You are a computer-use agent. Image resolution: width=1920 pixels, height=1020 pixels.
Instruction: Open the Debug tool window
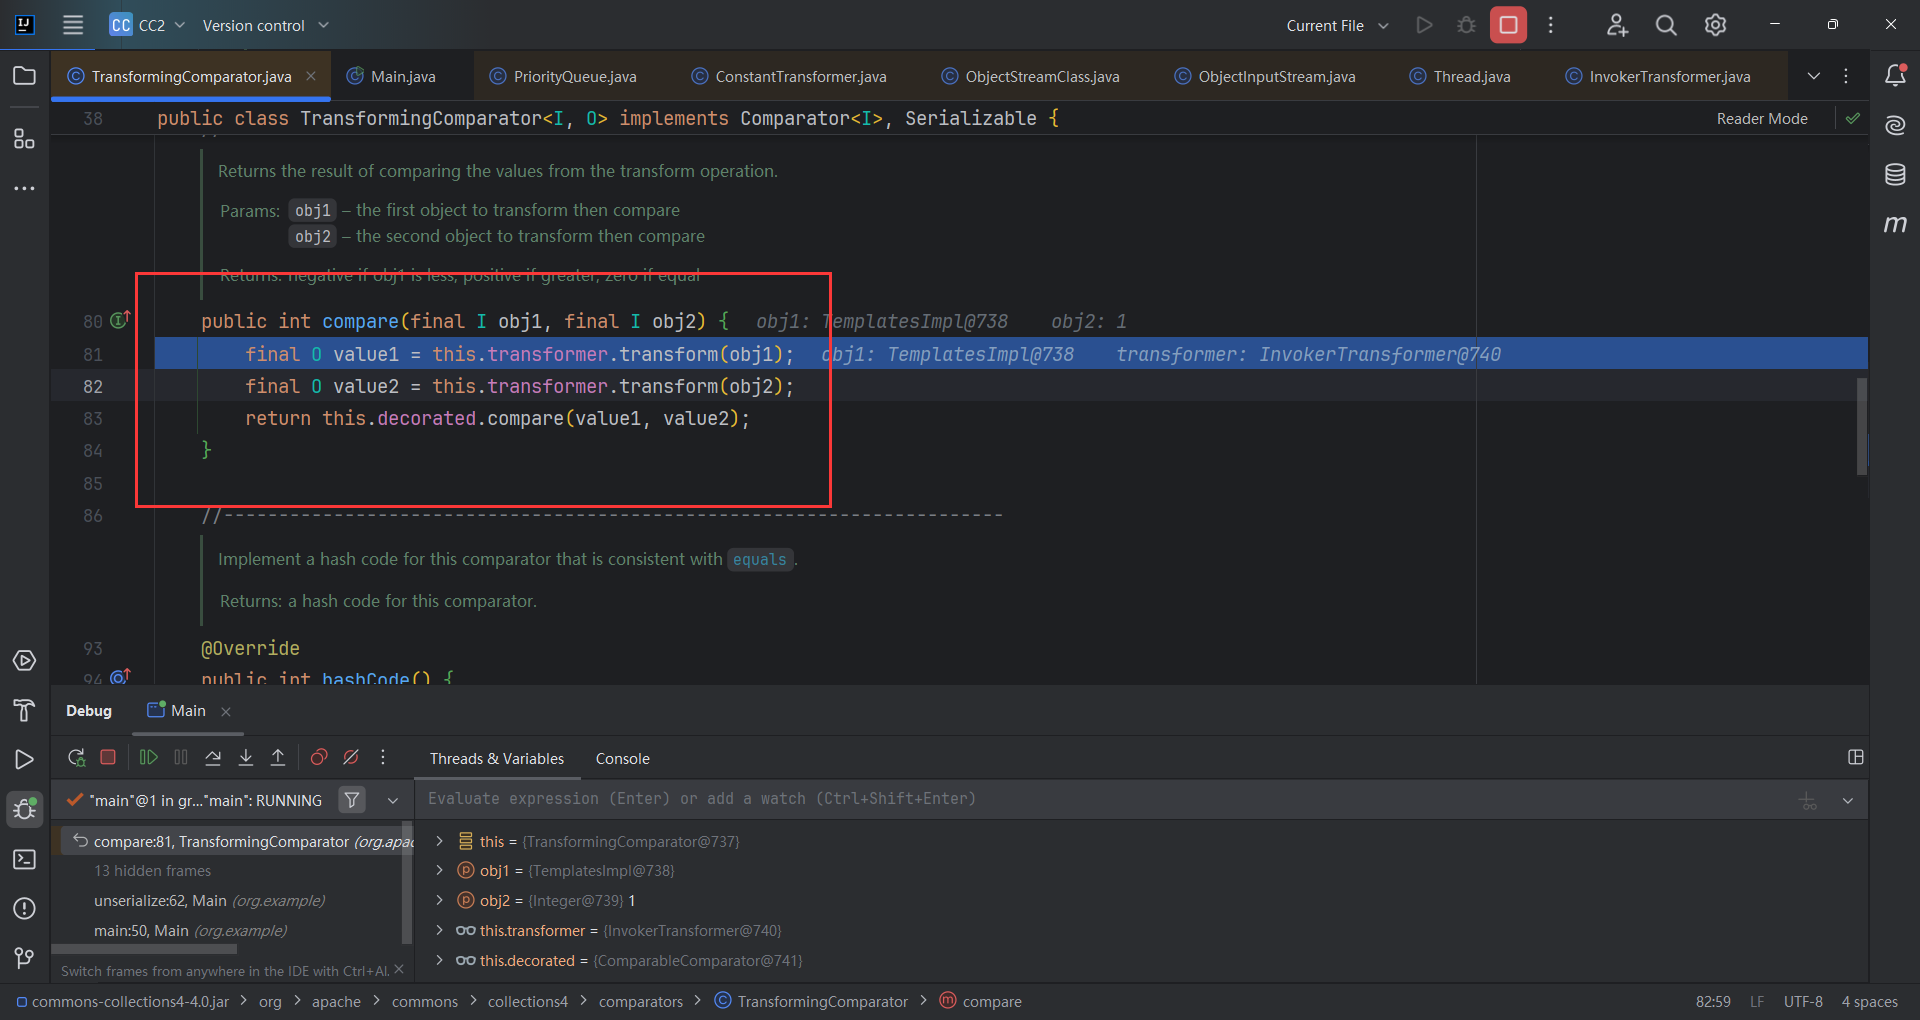(24, 809)
